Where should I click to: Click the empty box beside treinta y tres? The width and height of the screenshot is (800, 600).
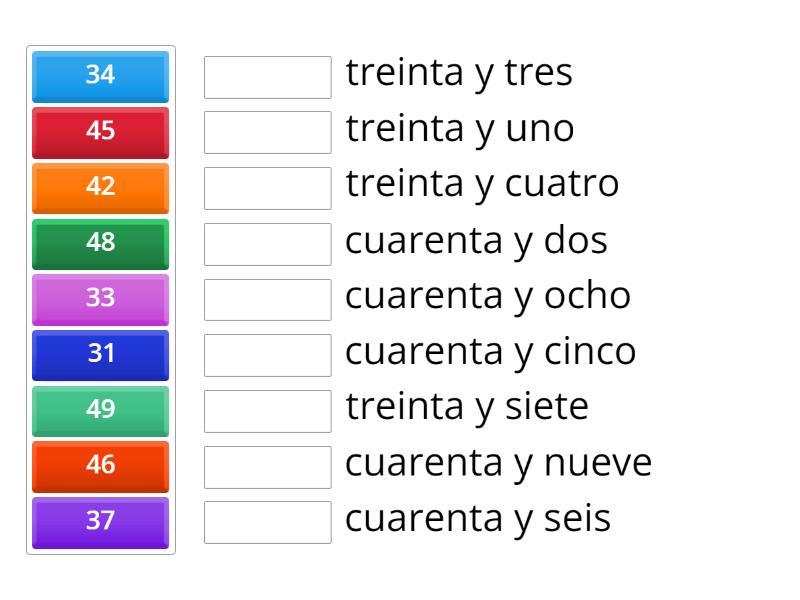[267, 77]
